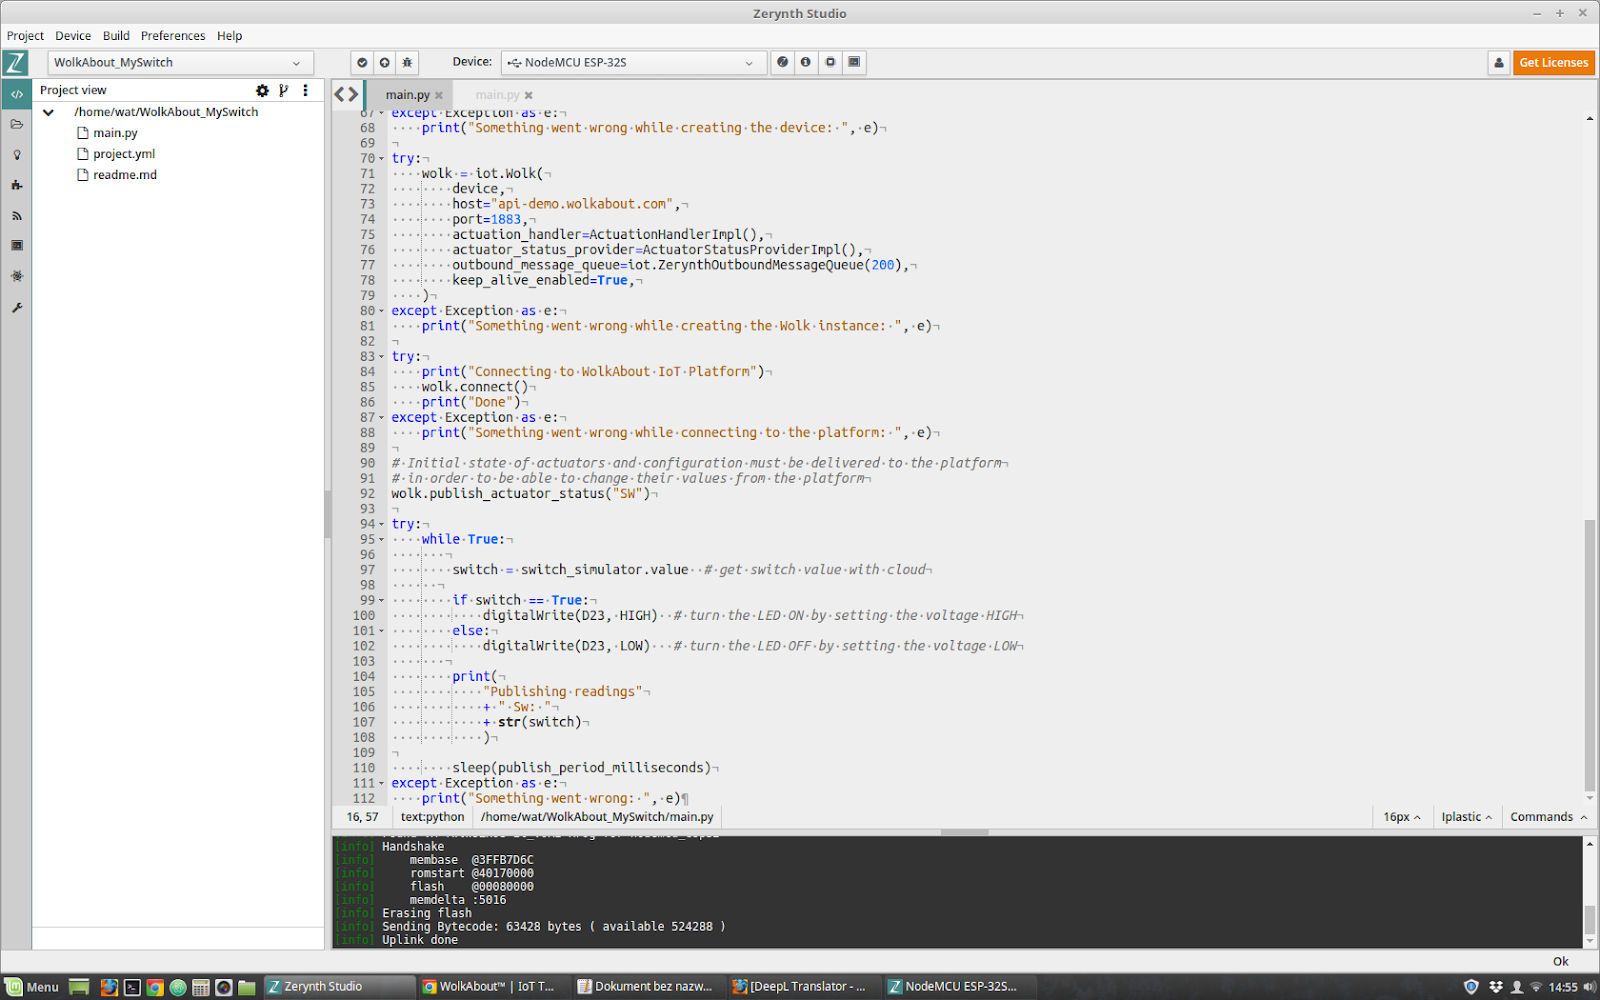Expand the Commands menu in status bar
The image size is (1600, 1000).
1548,817
